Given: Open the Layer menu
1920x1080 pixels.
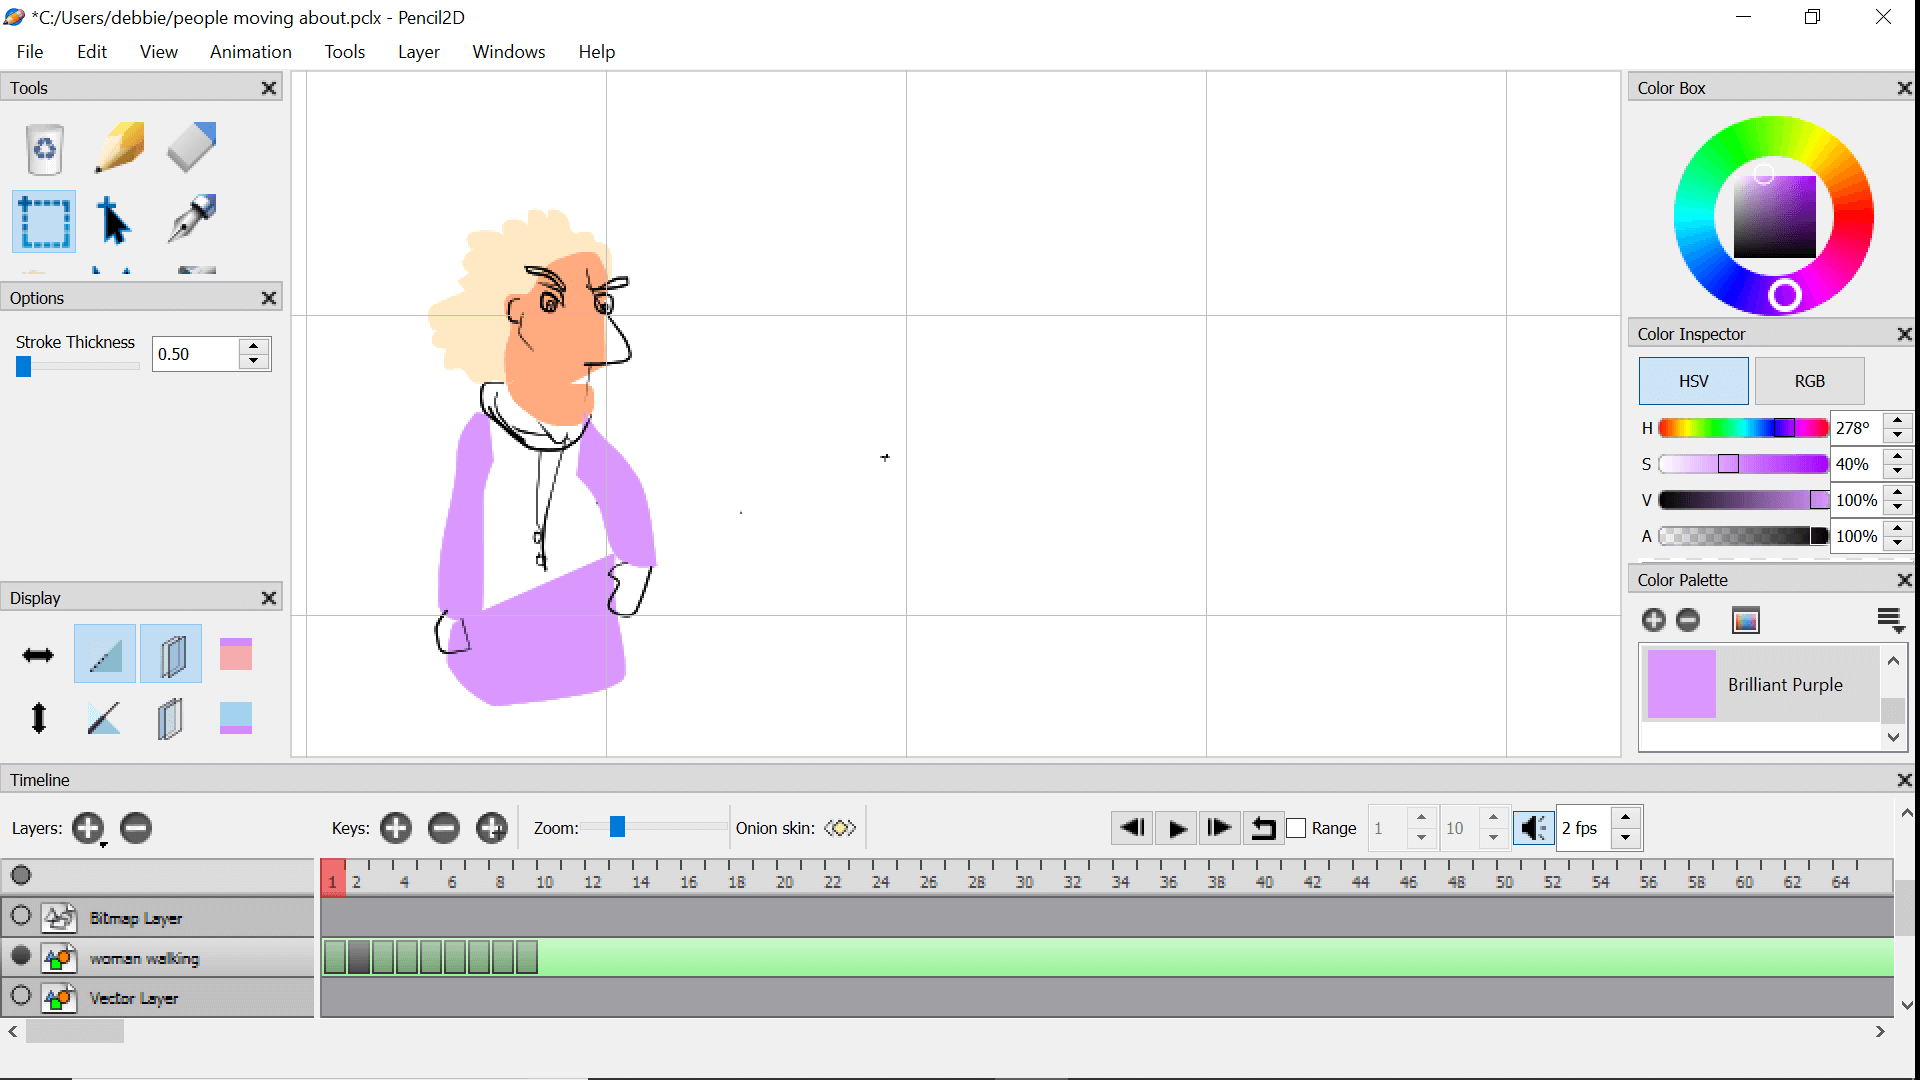Looking at the screenshot, I should (x=417, y=51).
